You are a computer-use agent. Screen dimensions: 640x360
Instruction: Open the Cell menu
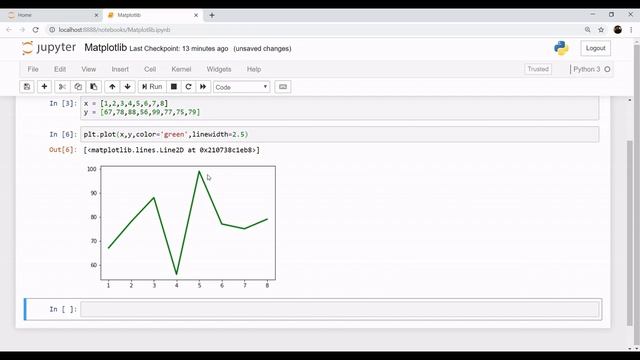[150, 69]
